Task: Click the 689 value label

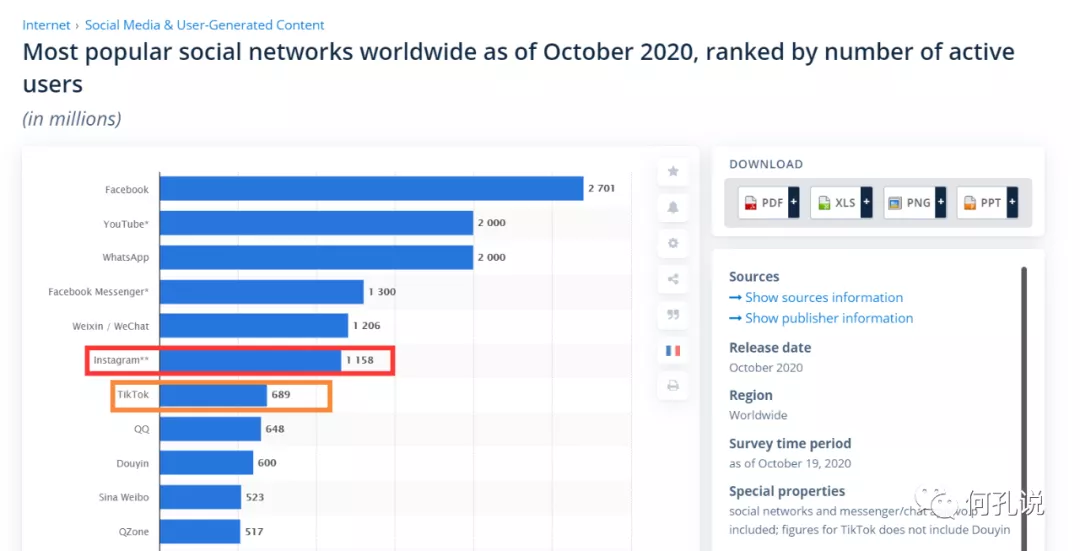Action: coord(281,394)
